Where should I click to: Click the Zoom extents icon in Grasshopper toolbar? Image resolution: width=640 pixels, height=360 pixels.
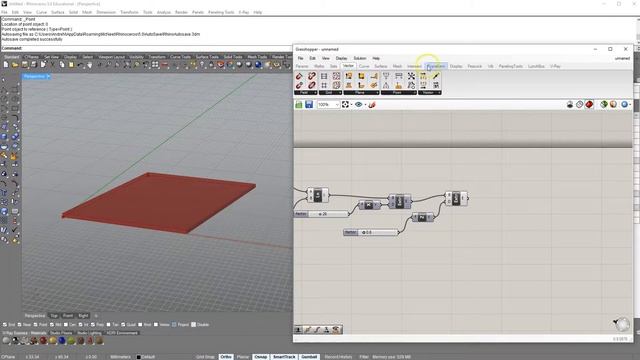[346, 105]
